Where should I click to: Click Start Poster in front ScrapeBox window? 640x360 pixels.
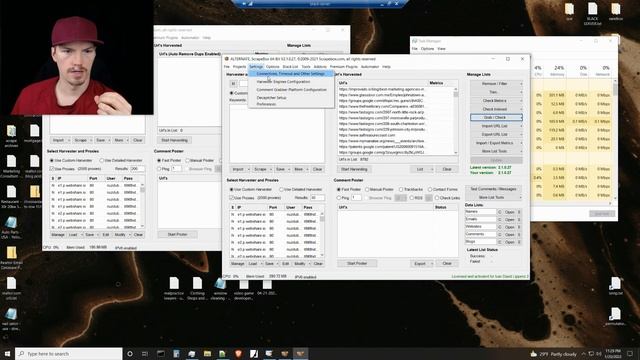357,264
